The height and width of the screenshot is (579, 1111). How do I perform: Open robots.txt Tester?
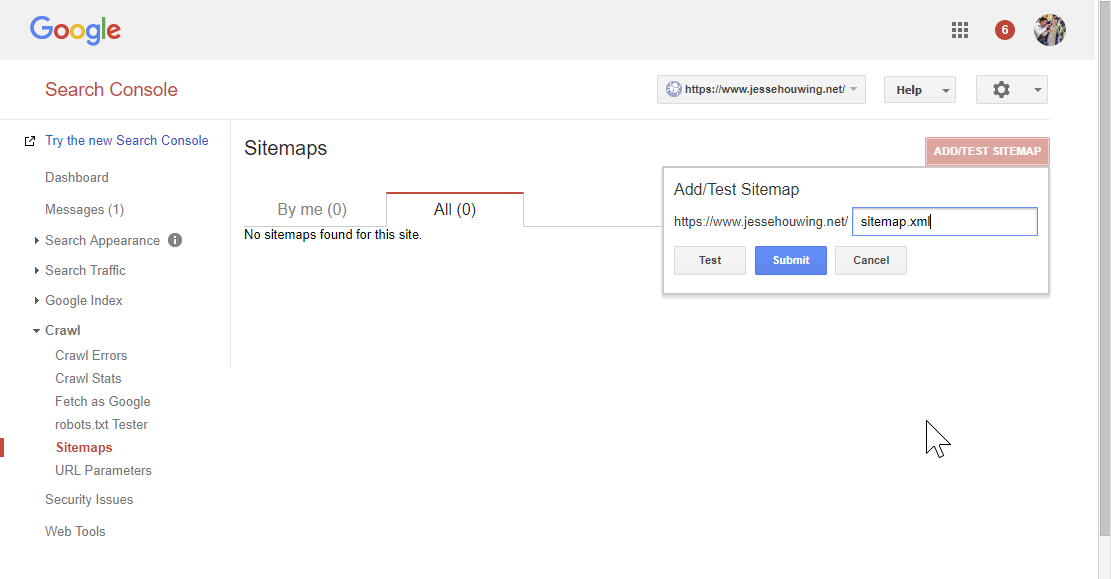point(101,425)
